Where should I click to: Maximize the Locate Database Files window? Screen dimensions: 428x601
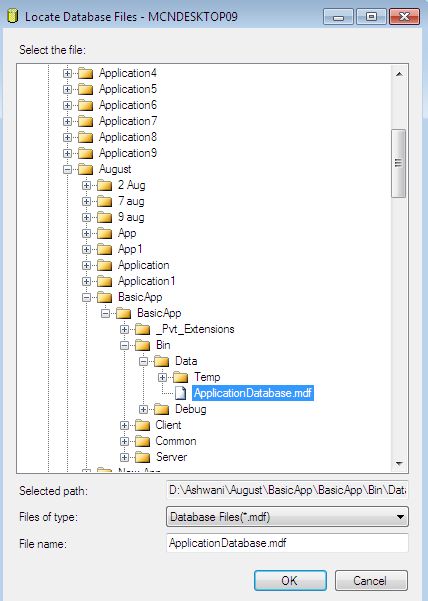[371, 17]
